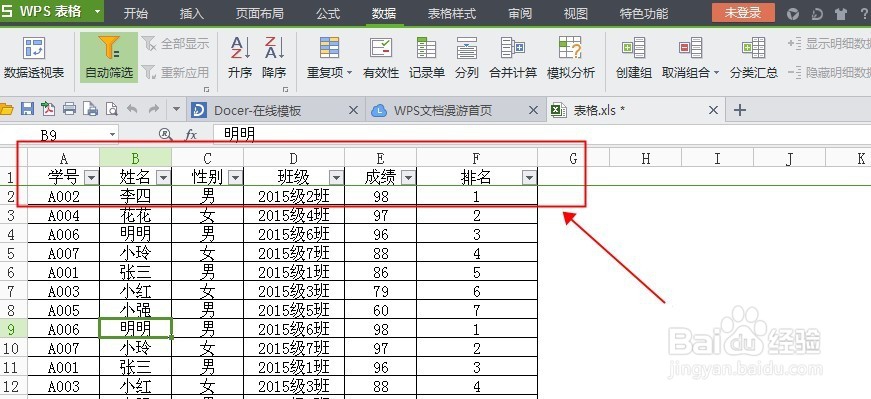Screen dimensions: 871x399
Task: Click the print icon
Action: 69,109
